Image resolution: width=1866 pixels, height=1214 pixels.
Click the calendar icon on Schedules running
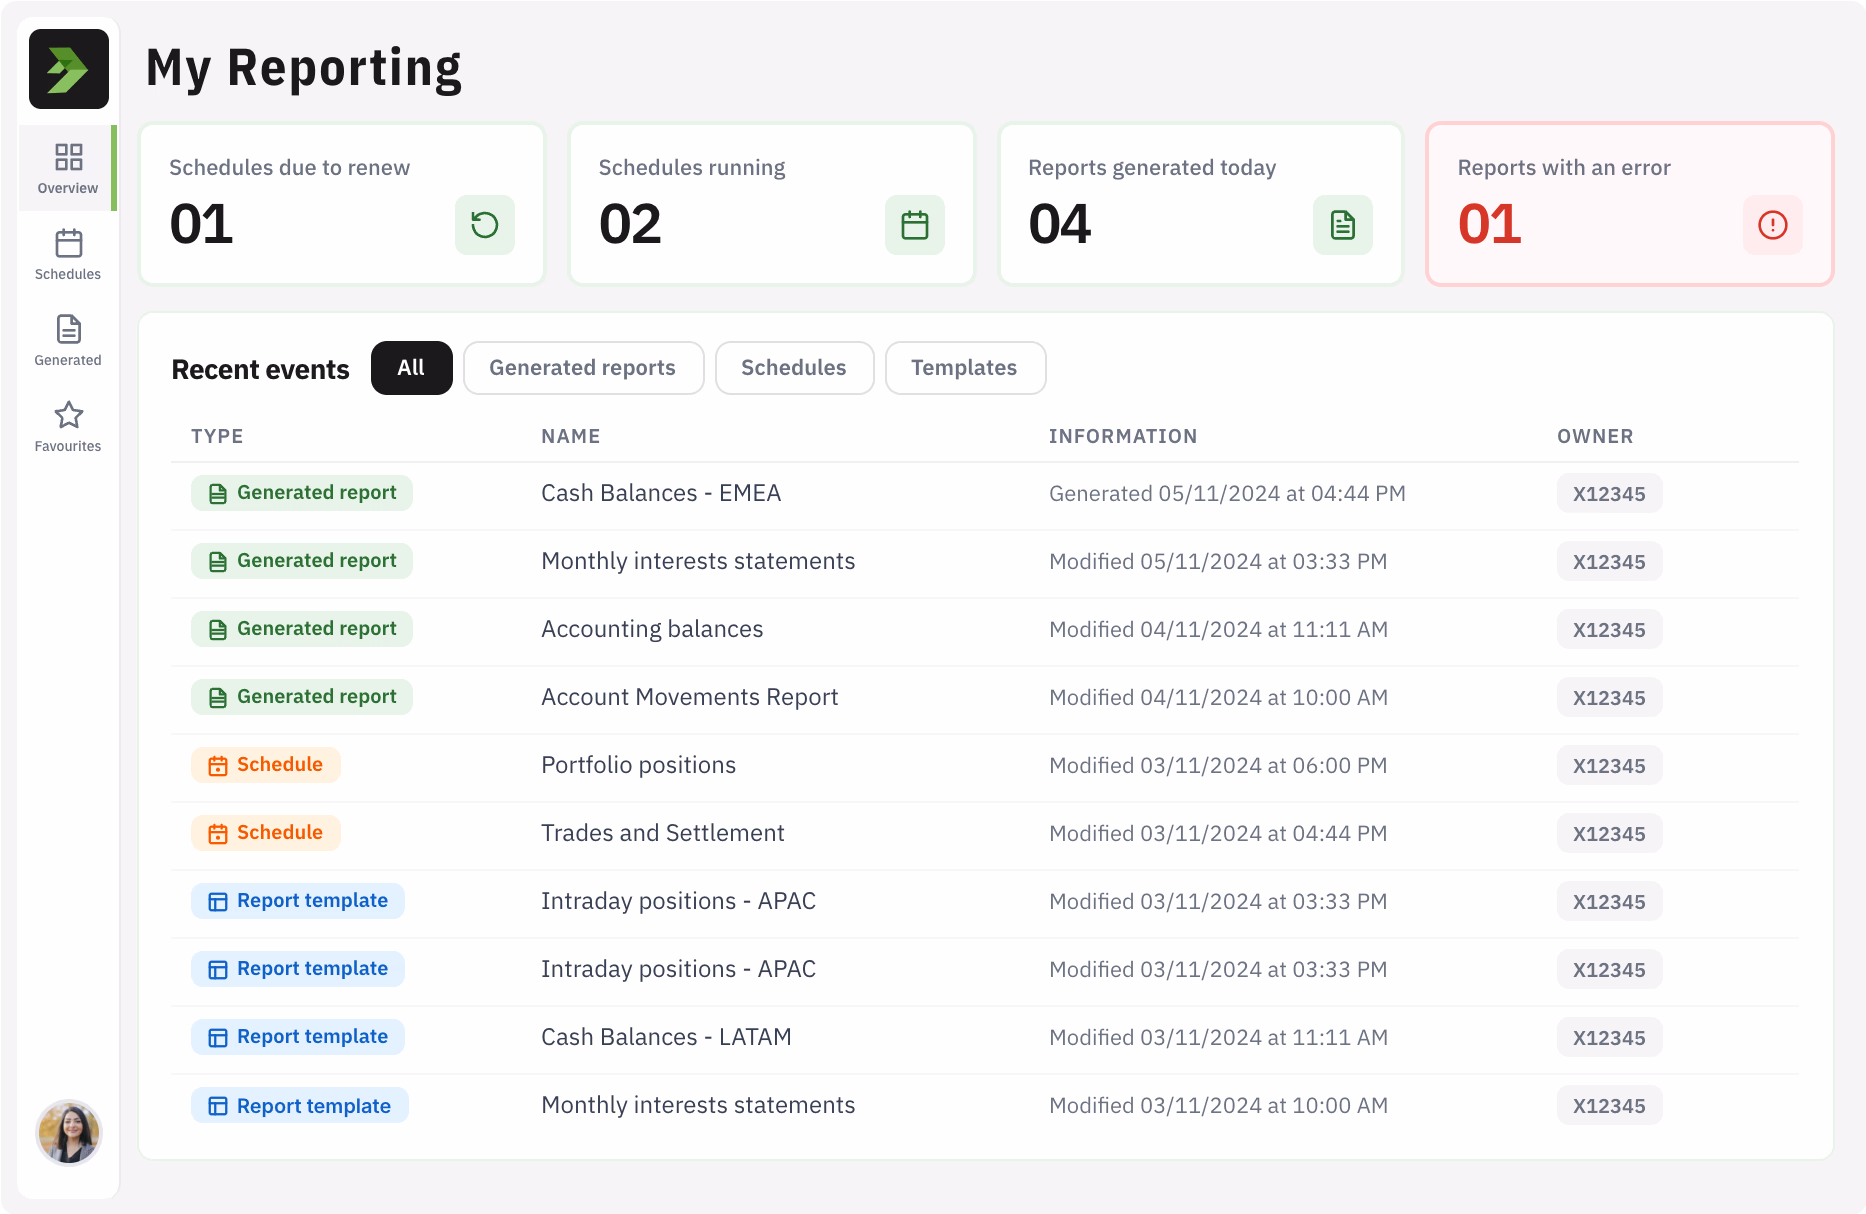(915, 225)
